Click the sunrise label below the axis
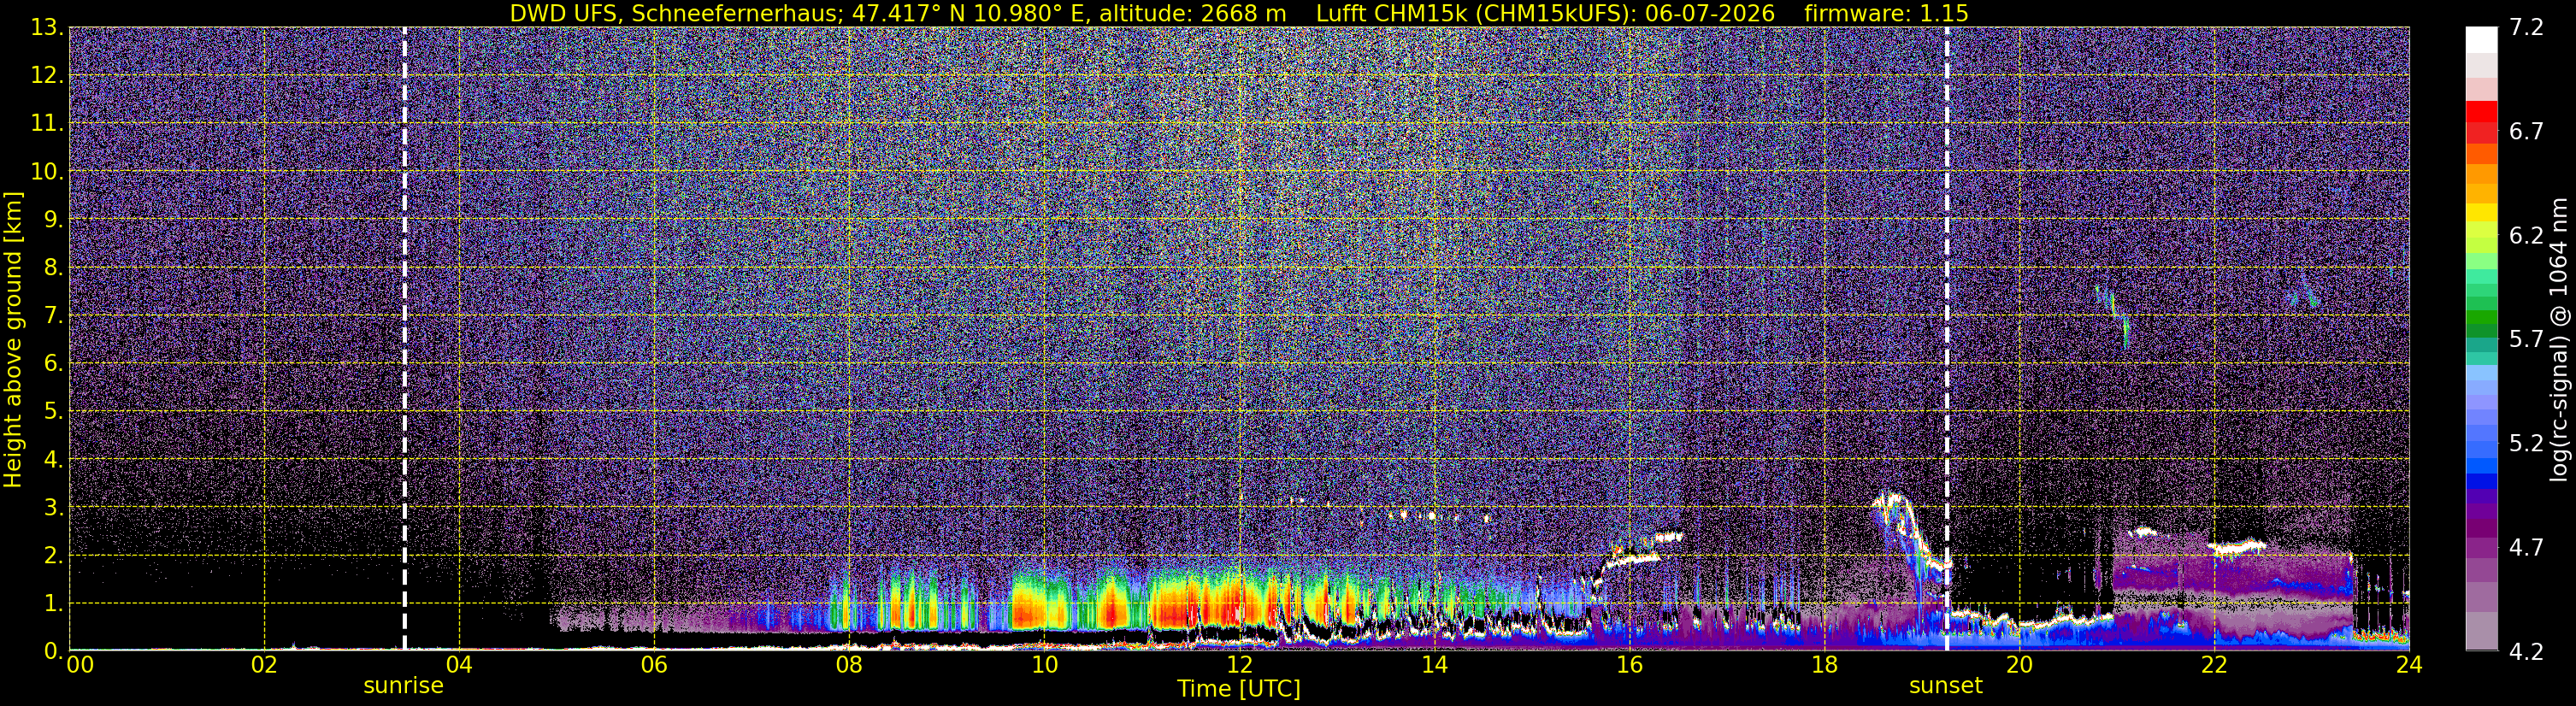Viewport: 2576px width, 706px height. point(403,686)
